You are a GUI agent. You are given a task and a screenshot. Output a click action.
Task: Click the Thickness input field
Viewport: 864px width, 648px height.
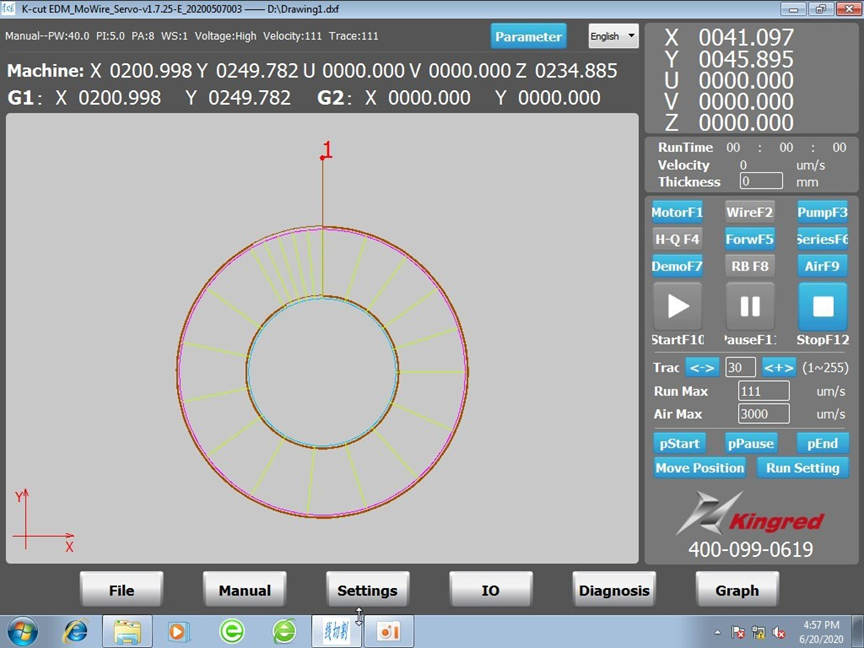[x=761, y=181]
